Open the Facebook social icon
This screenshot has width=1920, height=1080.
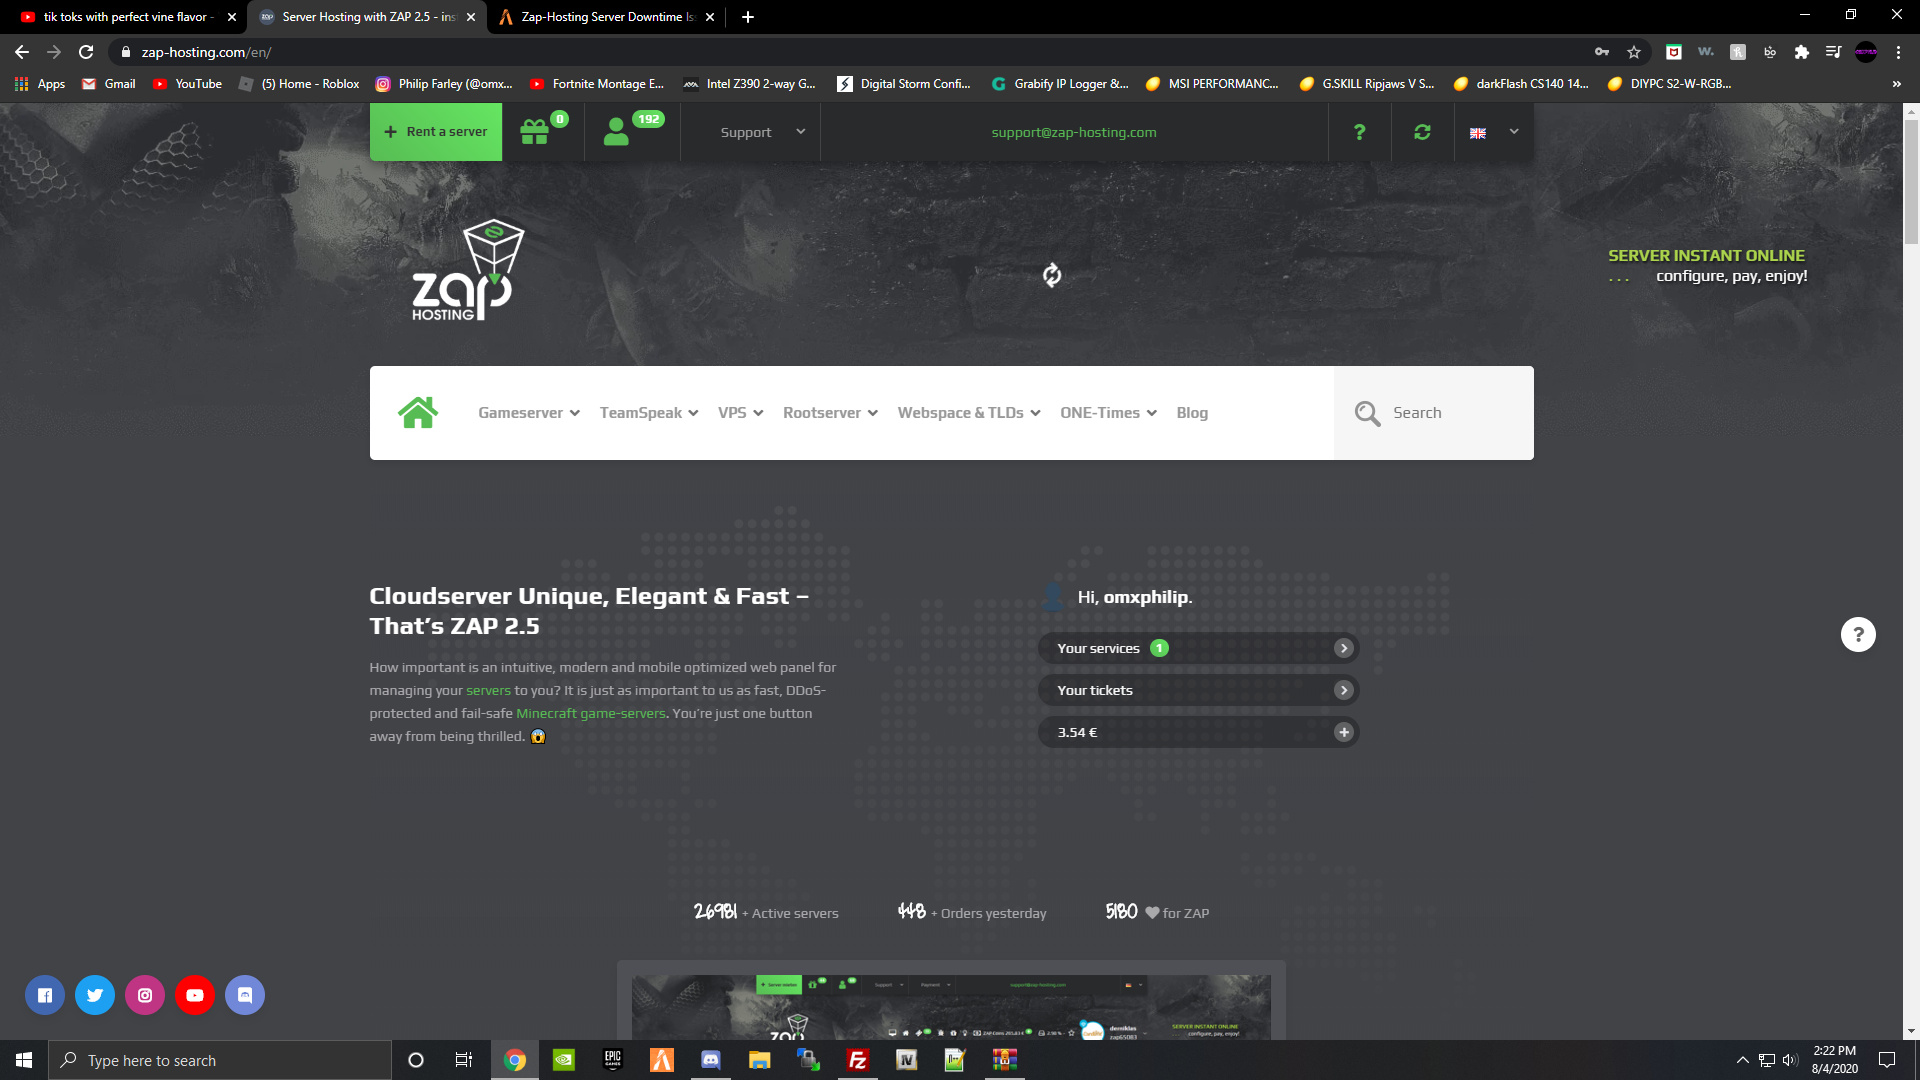[x=45, y=995]
